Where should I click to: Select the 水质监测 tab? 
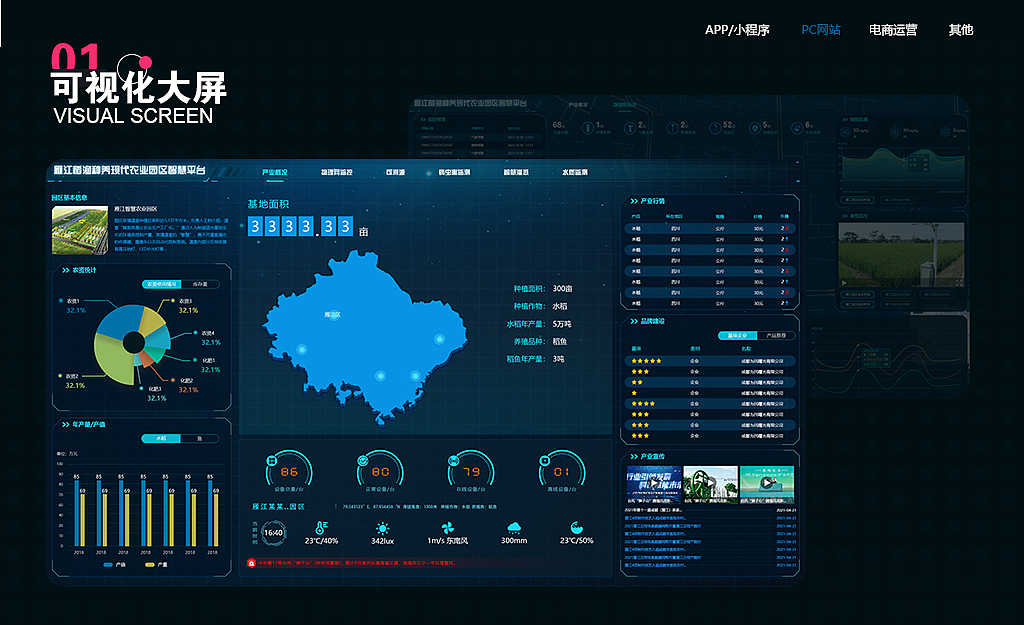point(575,172)
